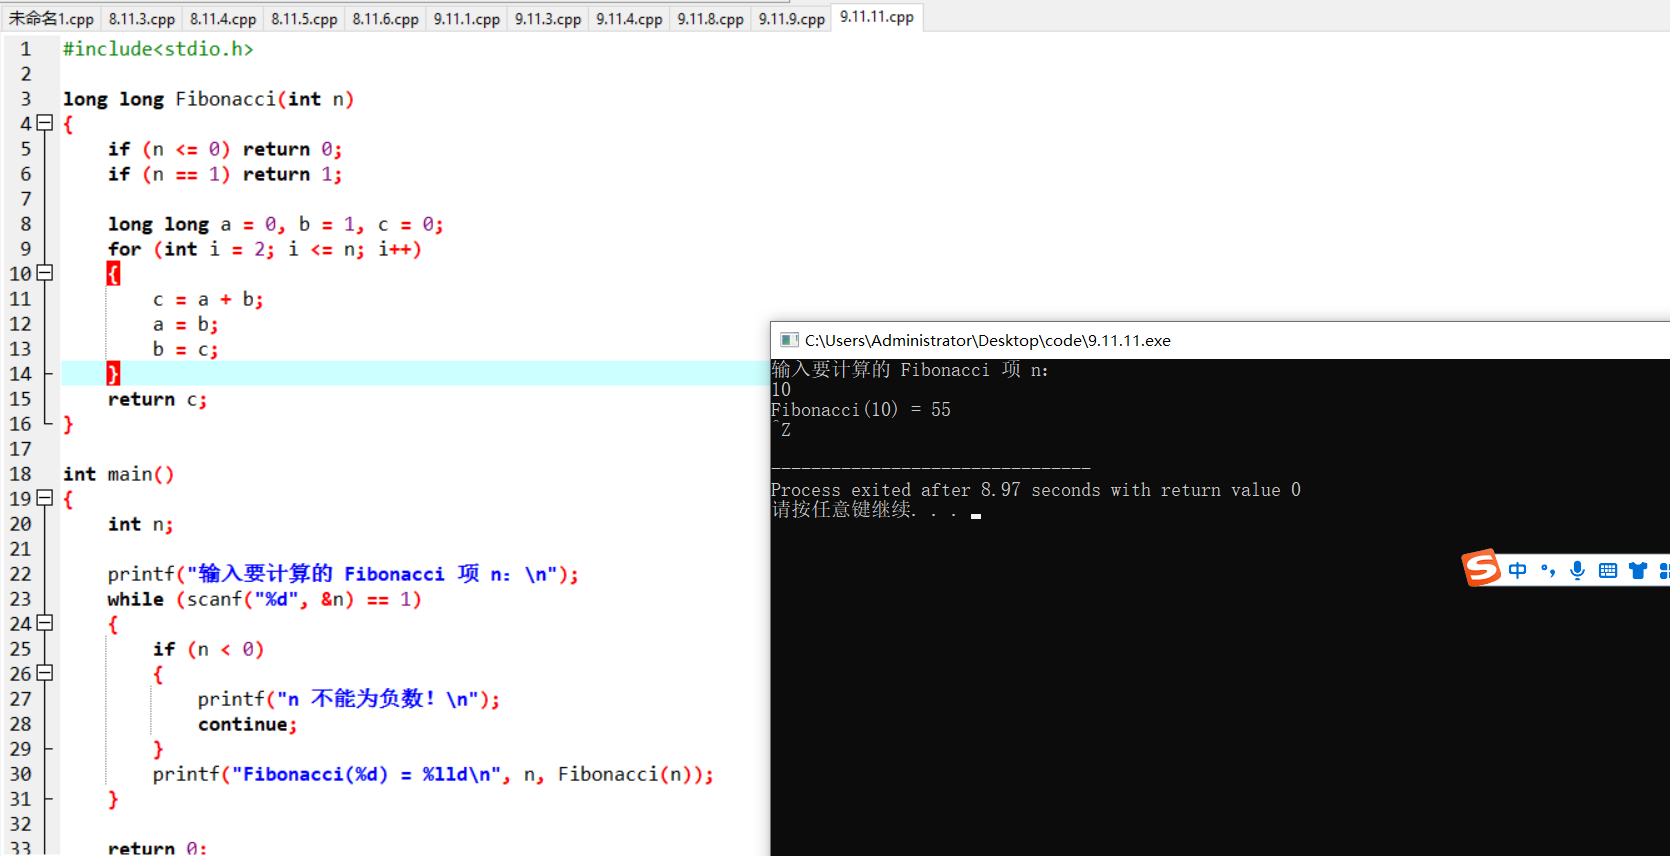The height and width of the screenshot is (856, 1670).
Task: Collapse the Fibonacci function fold at line 4
Action: coord(44,123)
